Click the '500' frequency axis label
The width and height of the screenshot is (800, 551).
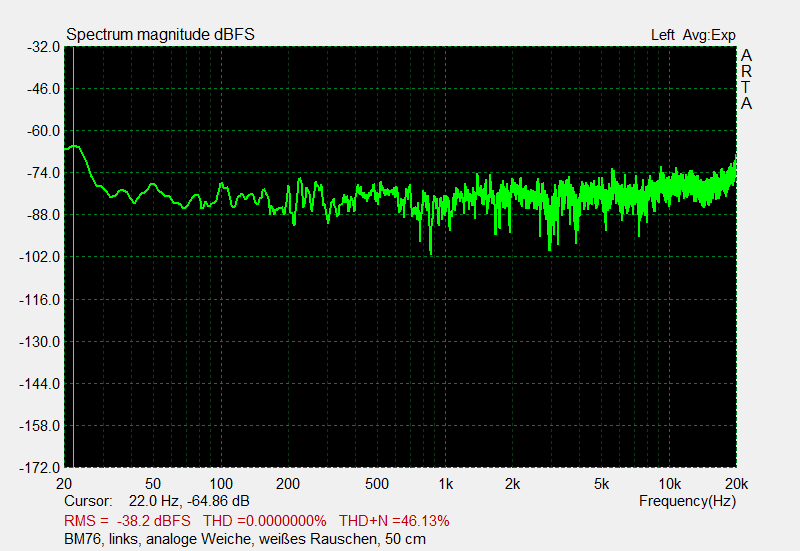click(x=377, y=484)
